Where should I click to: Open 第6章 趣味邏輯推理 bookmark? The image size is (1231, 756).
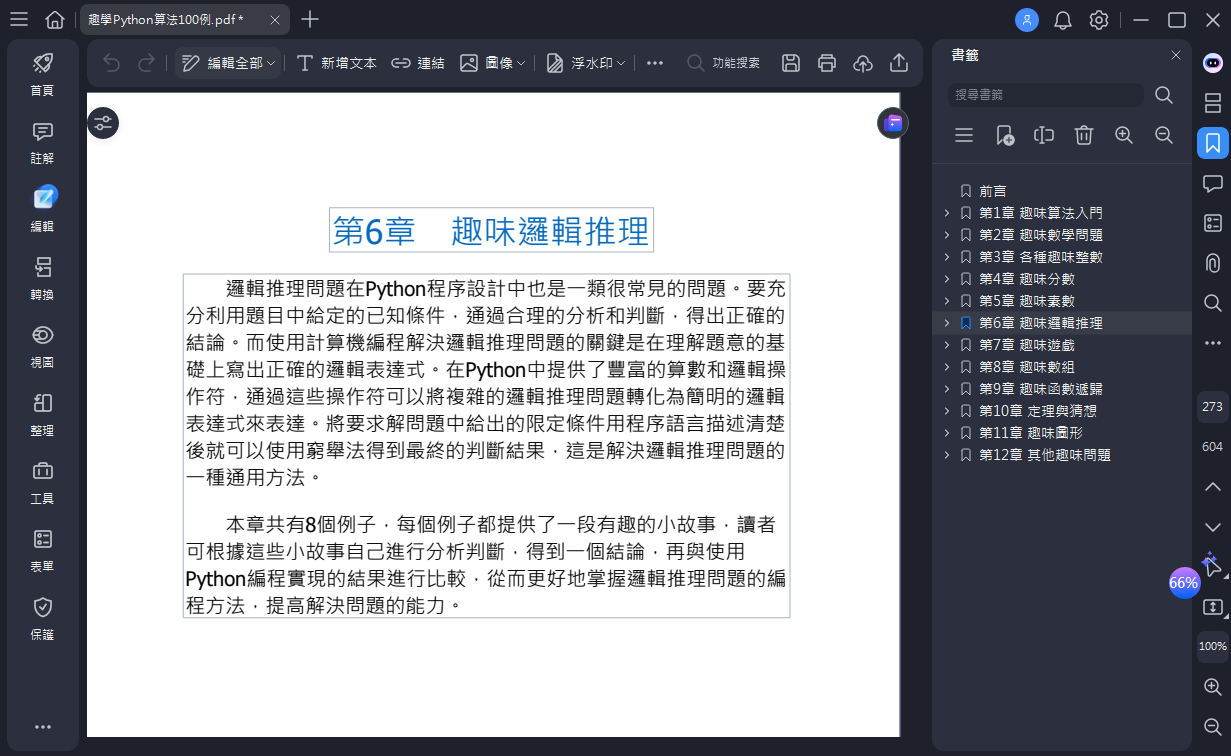(x=1041, y=323)
